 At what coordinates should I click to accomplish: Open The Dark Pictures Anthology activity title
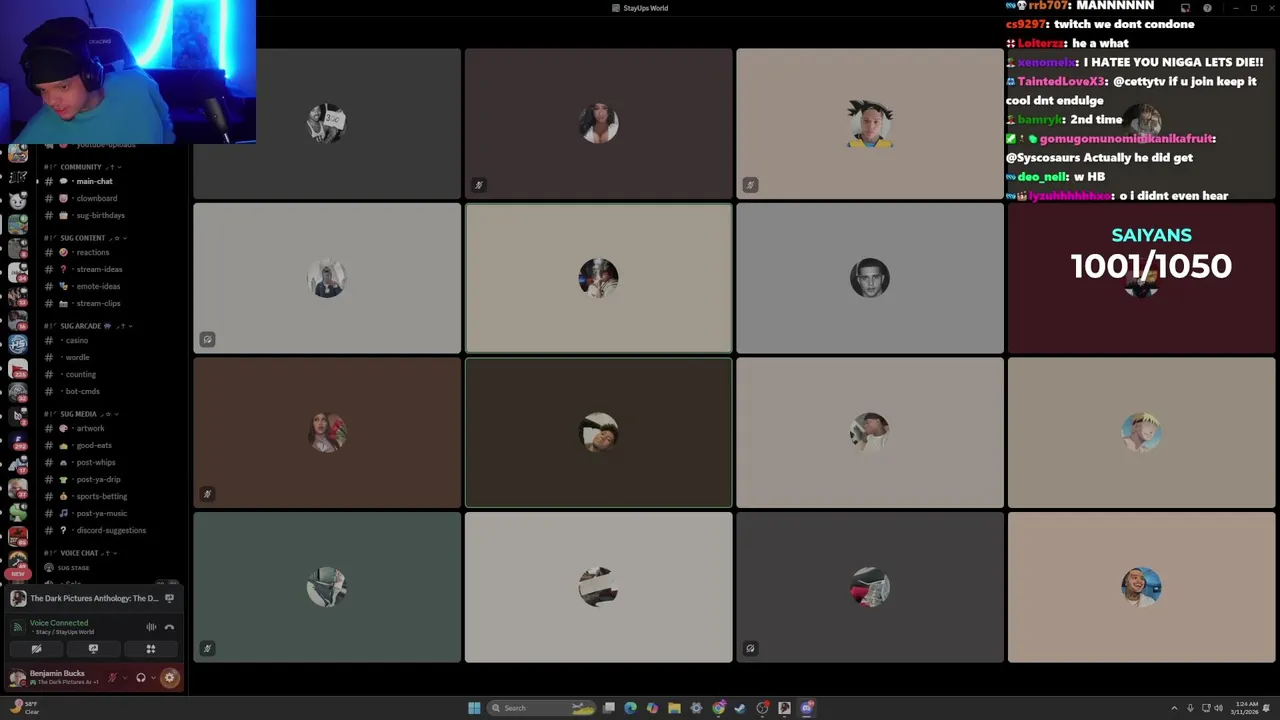coord(94,598)
